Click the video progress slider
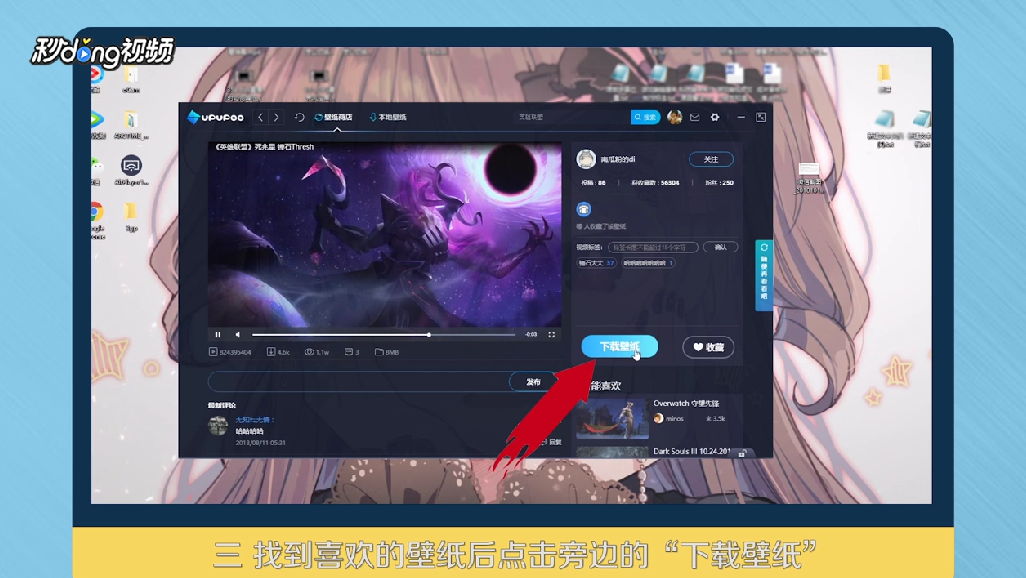The image size is (1026, 578). [x=383, y=334]
